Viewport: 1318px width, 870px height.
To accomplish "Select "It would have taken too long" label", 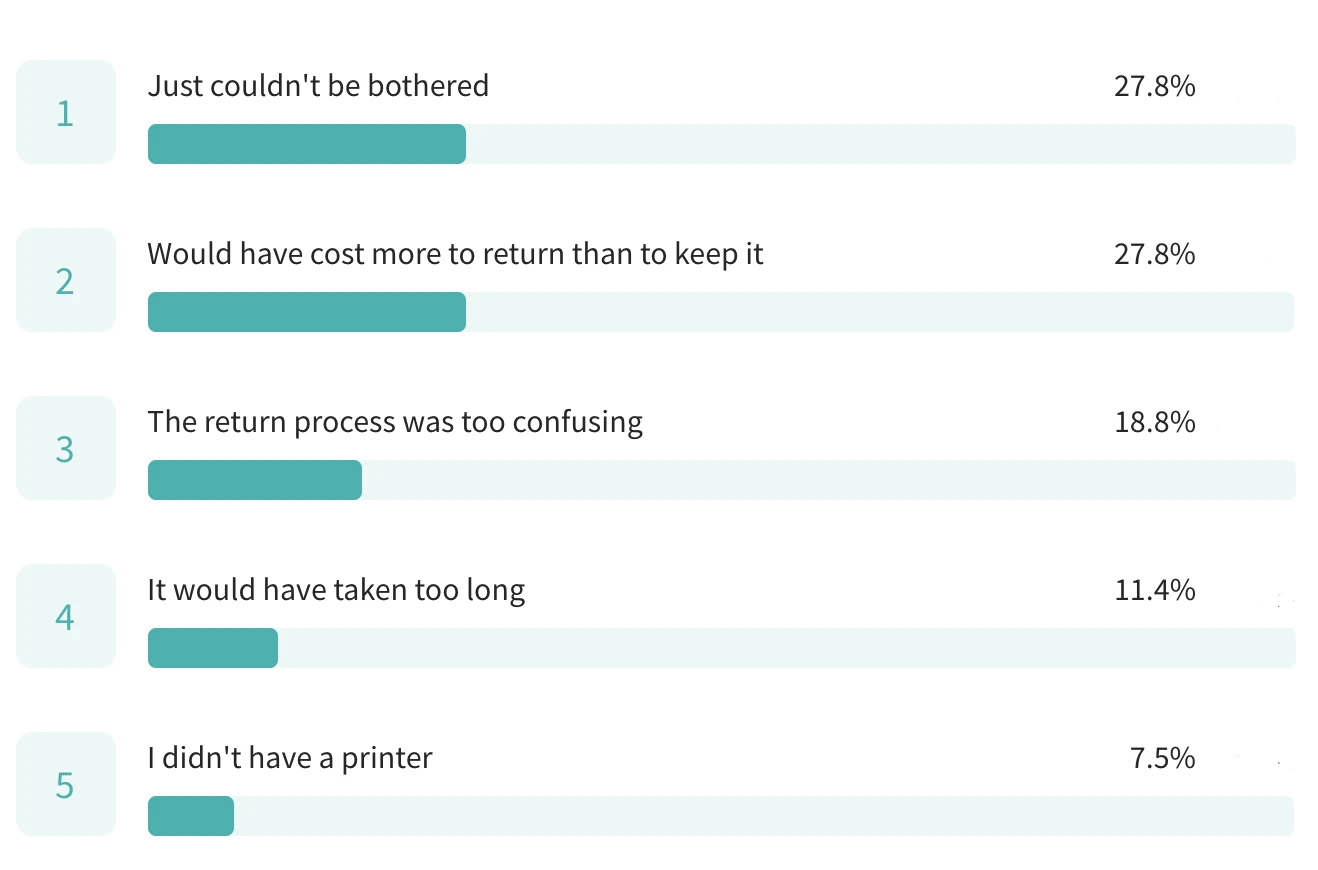I will [336, 590].
